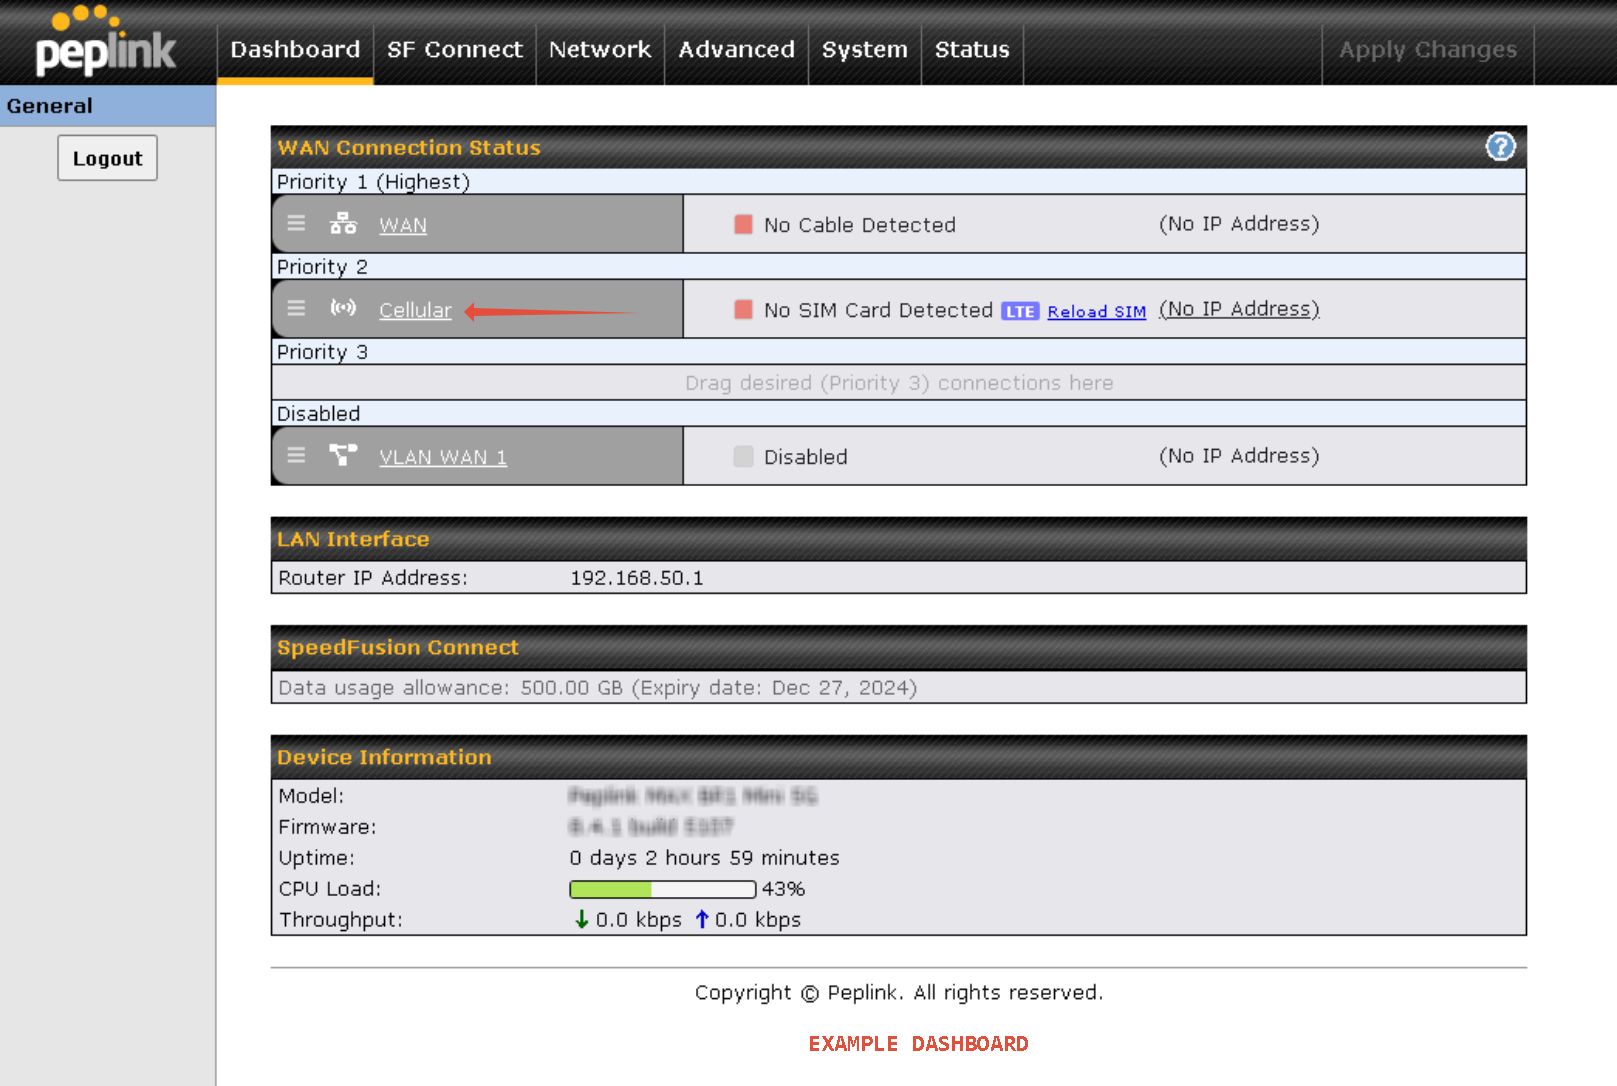Grab the drag handle on VLAN WAN 1 row

coord(296,455)
